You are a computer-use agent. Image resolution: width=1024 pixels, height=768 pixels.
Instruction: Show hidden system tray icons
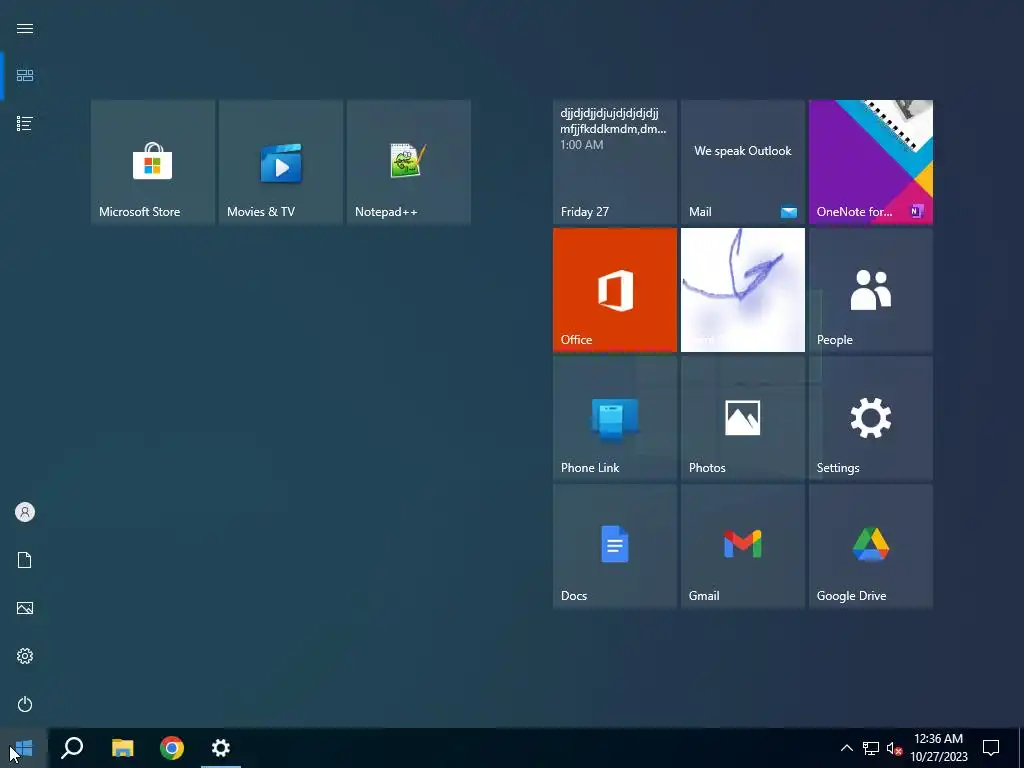click(x=846, y=748)
